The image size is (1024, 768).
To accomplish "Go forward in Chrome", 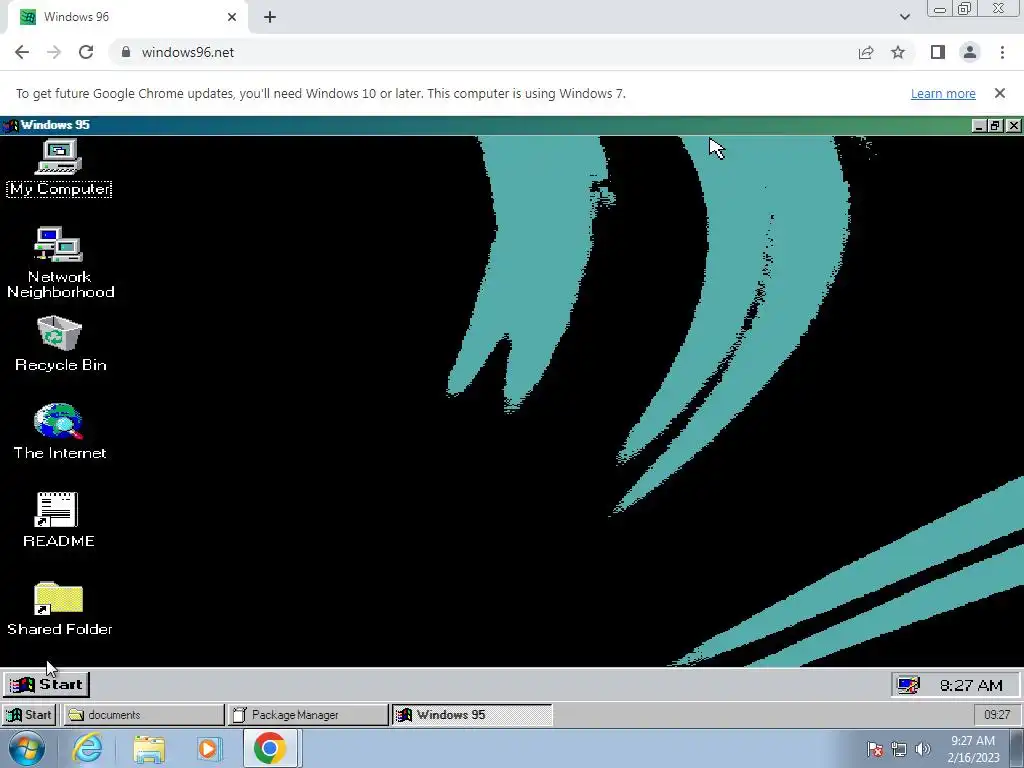I will point(54,52).
